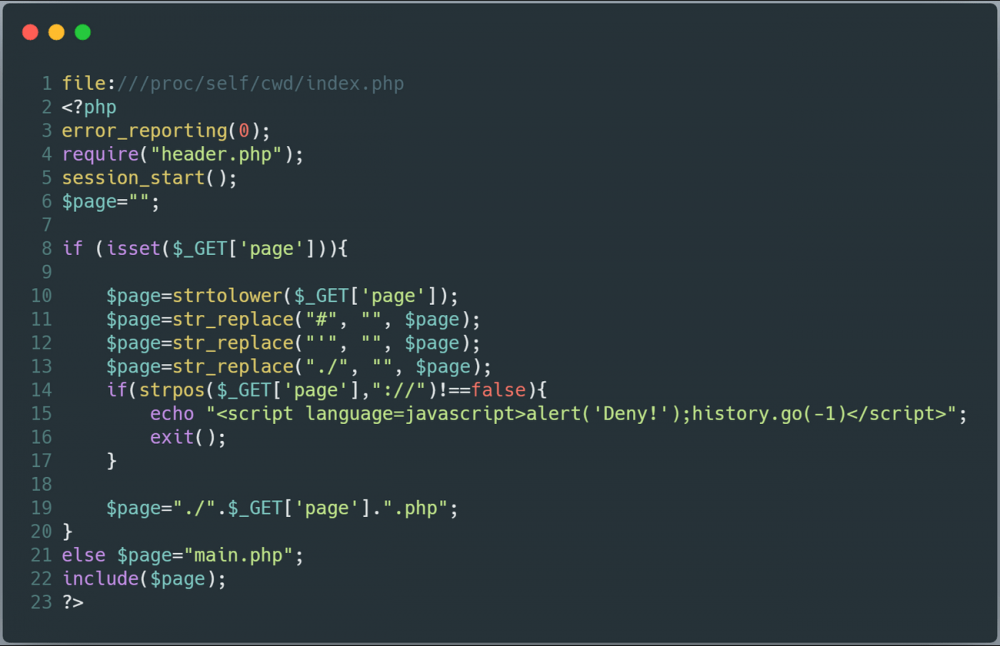Click the "header.php" string on line 4
The height and width of the screenshot is (646, 1000).
217,154
